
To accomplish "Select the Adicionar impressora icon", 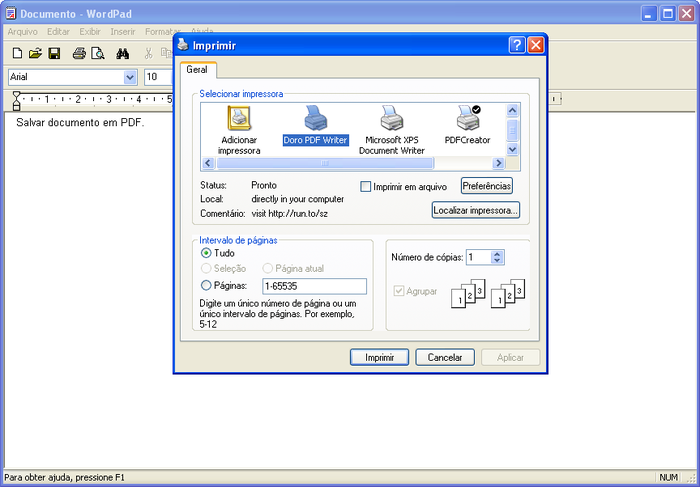I will click(x=239, y=130).
